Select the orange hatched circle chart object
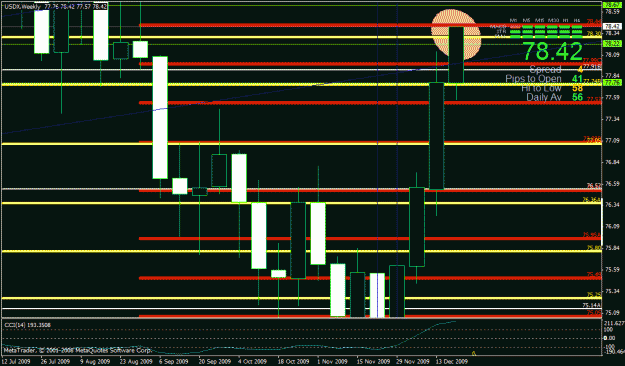This screenshot has height=366, width=625. click(456, 34)
